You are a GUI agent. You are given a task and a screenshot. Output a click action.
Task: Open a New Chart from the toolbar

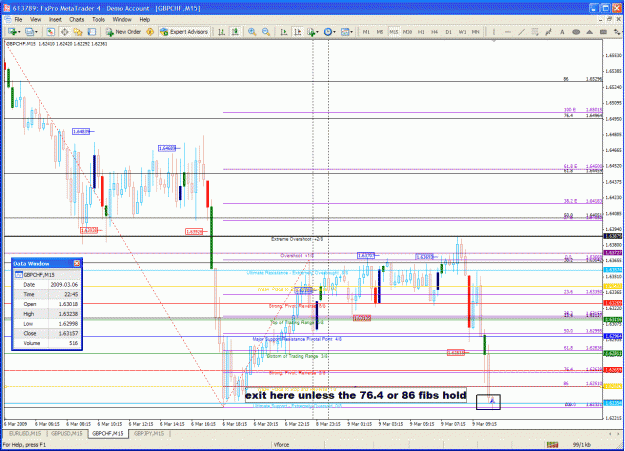[12, 32]
